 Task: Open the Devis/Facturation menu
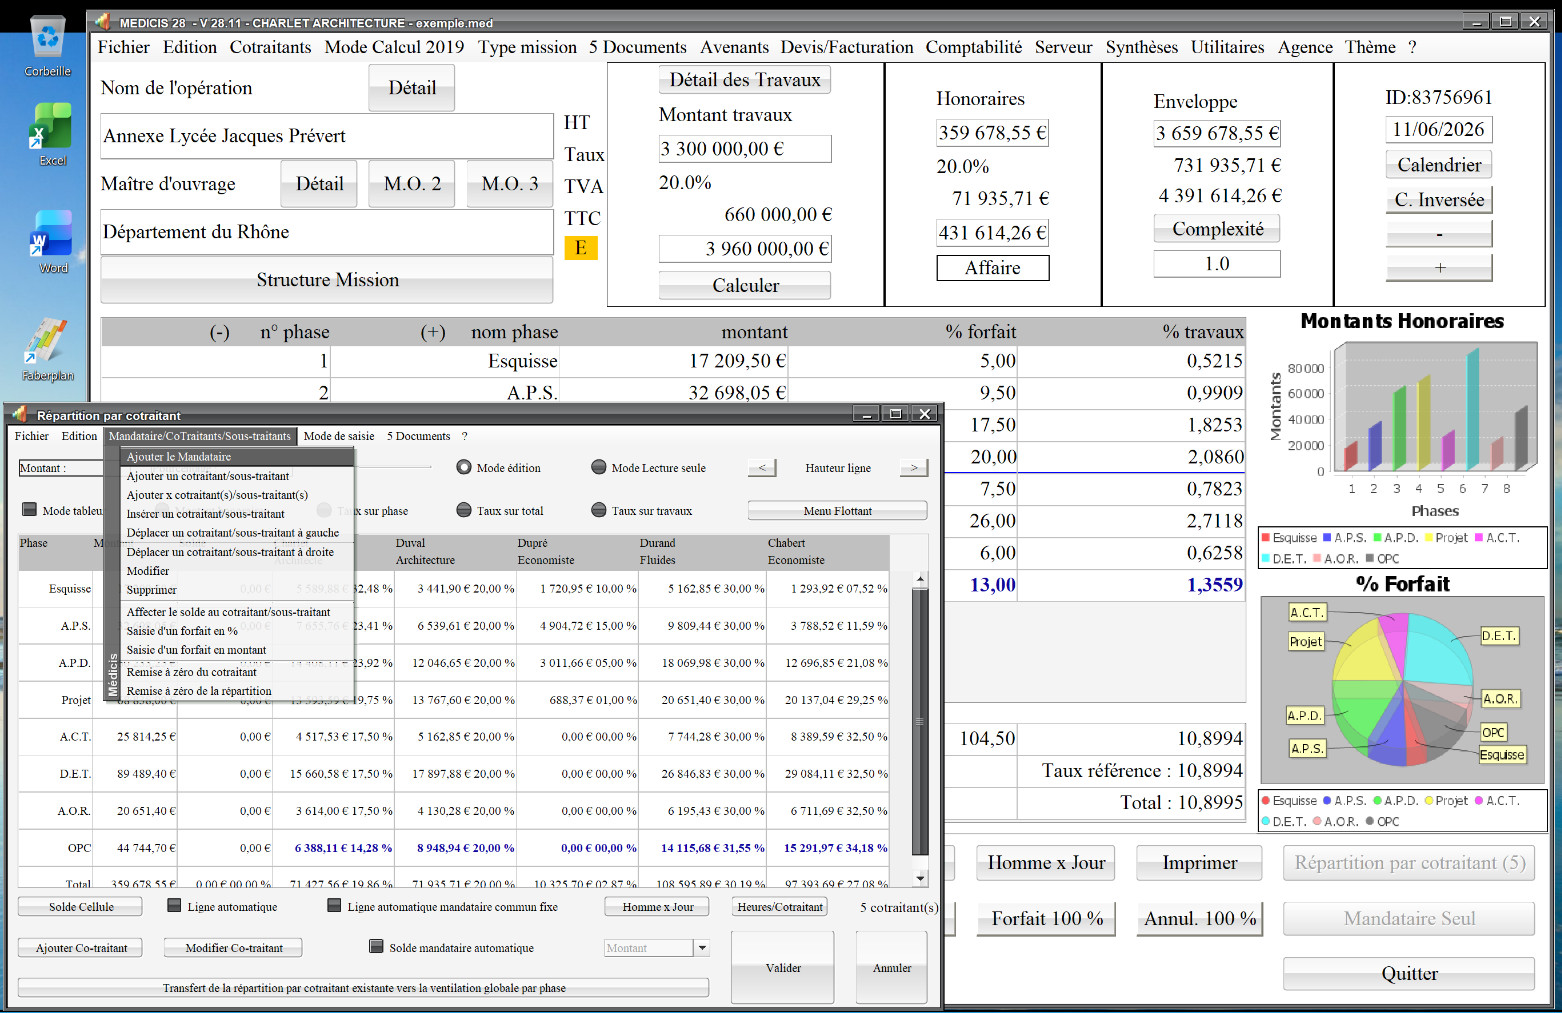847,47
